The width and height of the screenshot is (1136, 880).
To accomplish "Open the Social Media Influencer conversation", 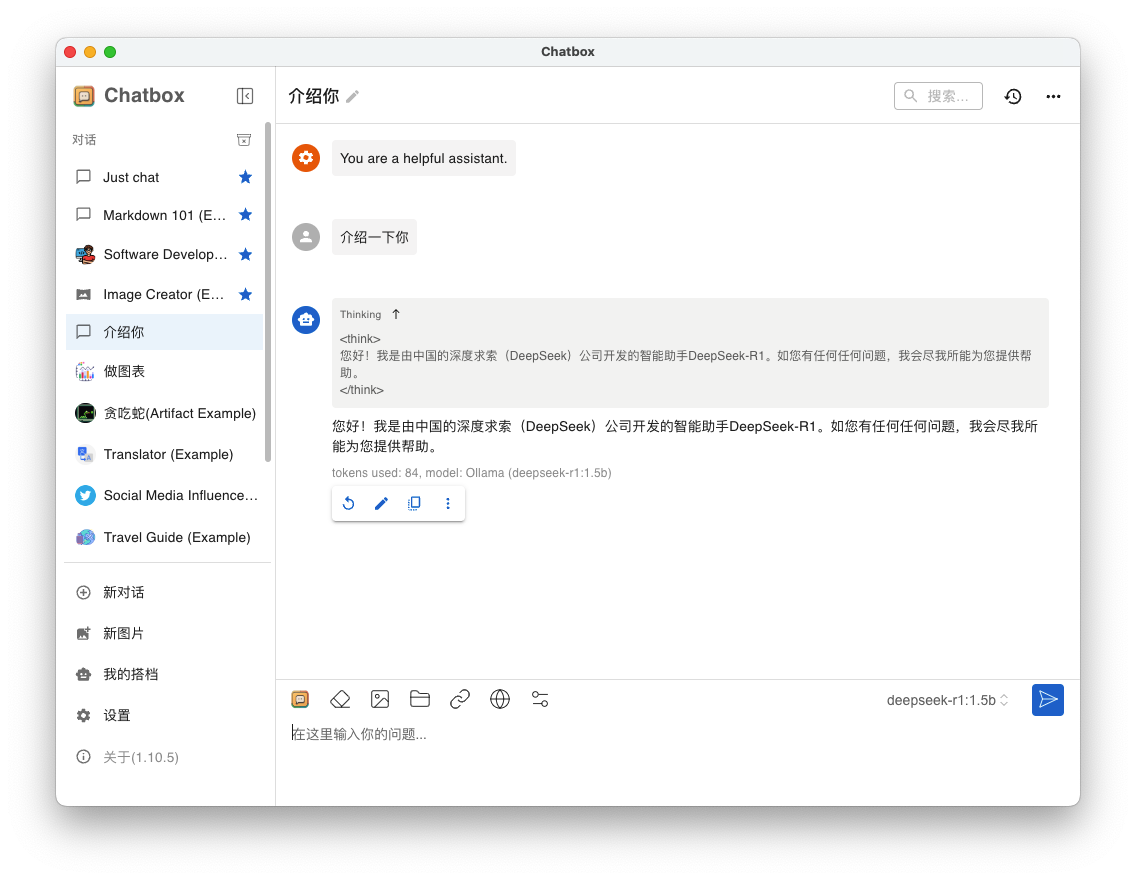I will click(164, 495).
